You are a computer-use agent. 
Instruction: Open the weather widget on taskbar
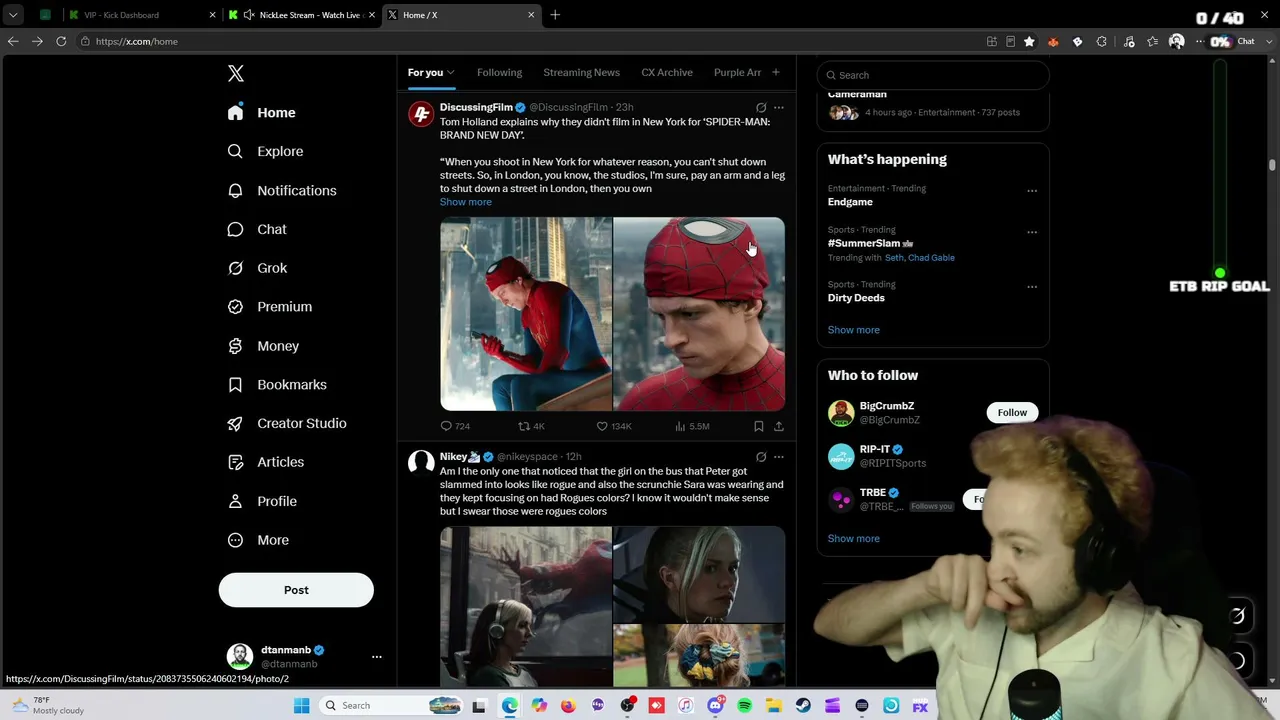(48, 705)
